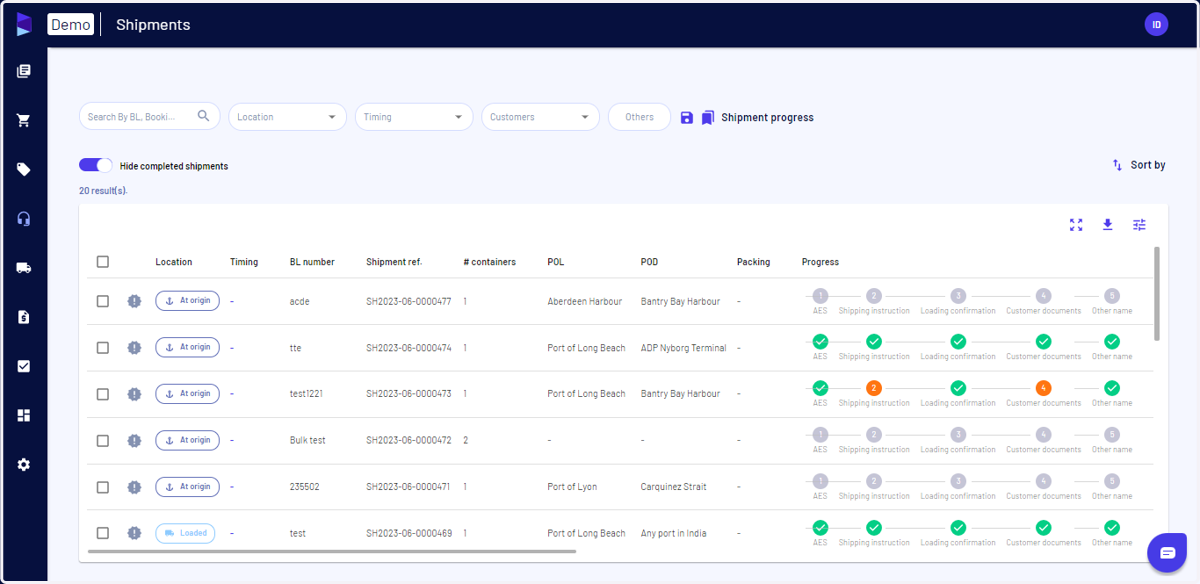The image size is (1200, 584).
Task: Click the Shipment progress label
Action: click(x=768, y=117)
